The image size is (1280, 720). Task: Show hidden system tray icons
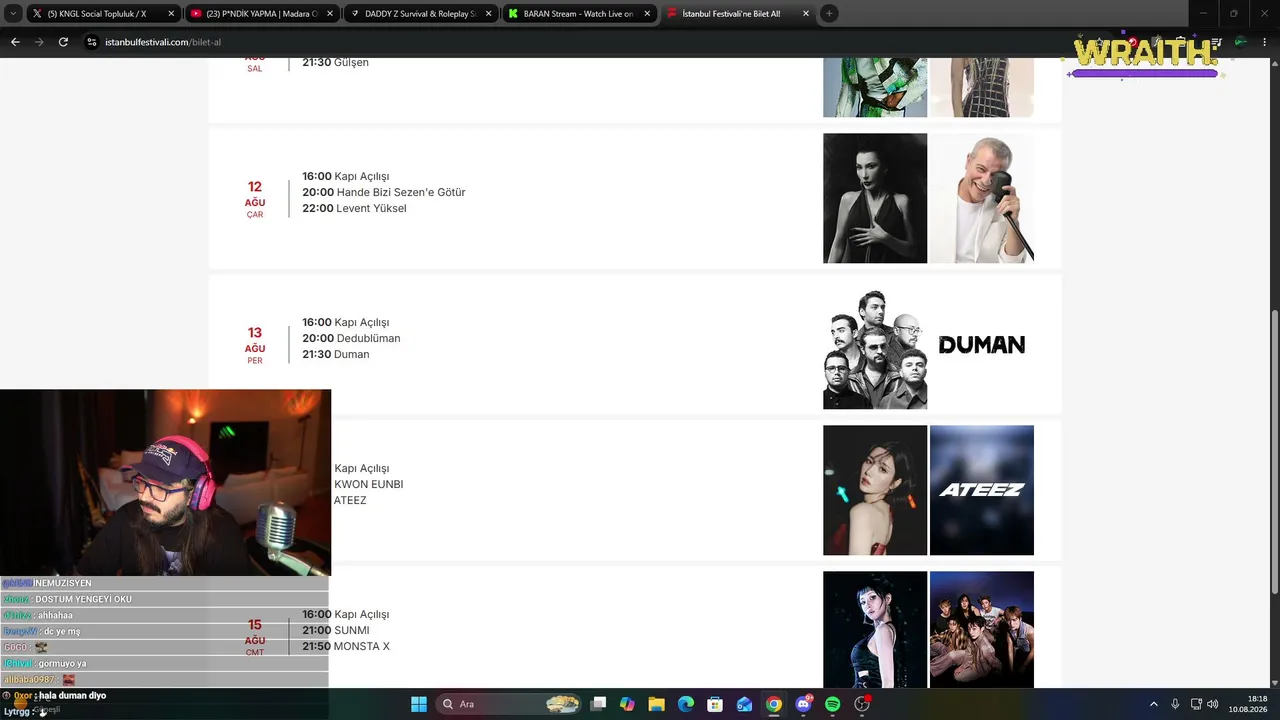(x=1153, y=704)
